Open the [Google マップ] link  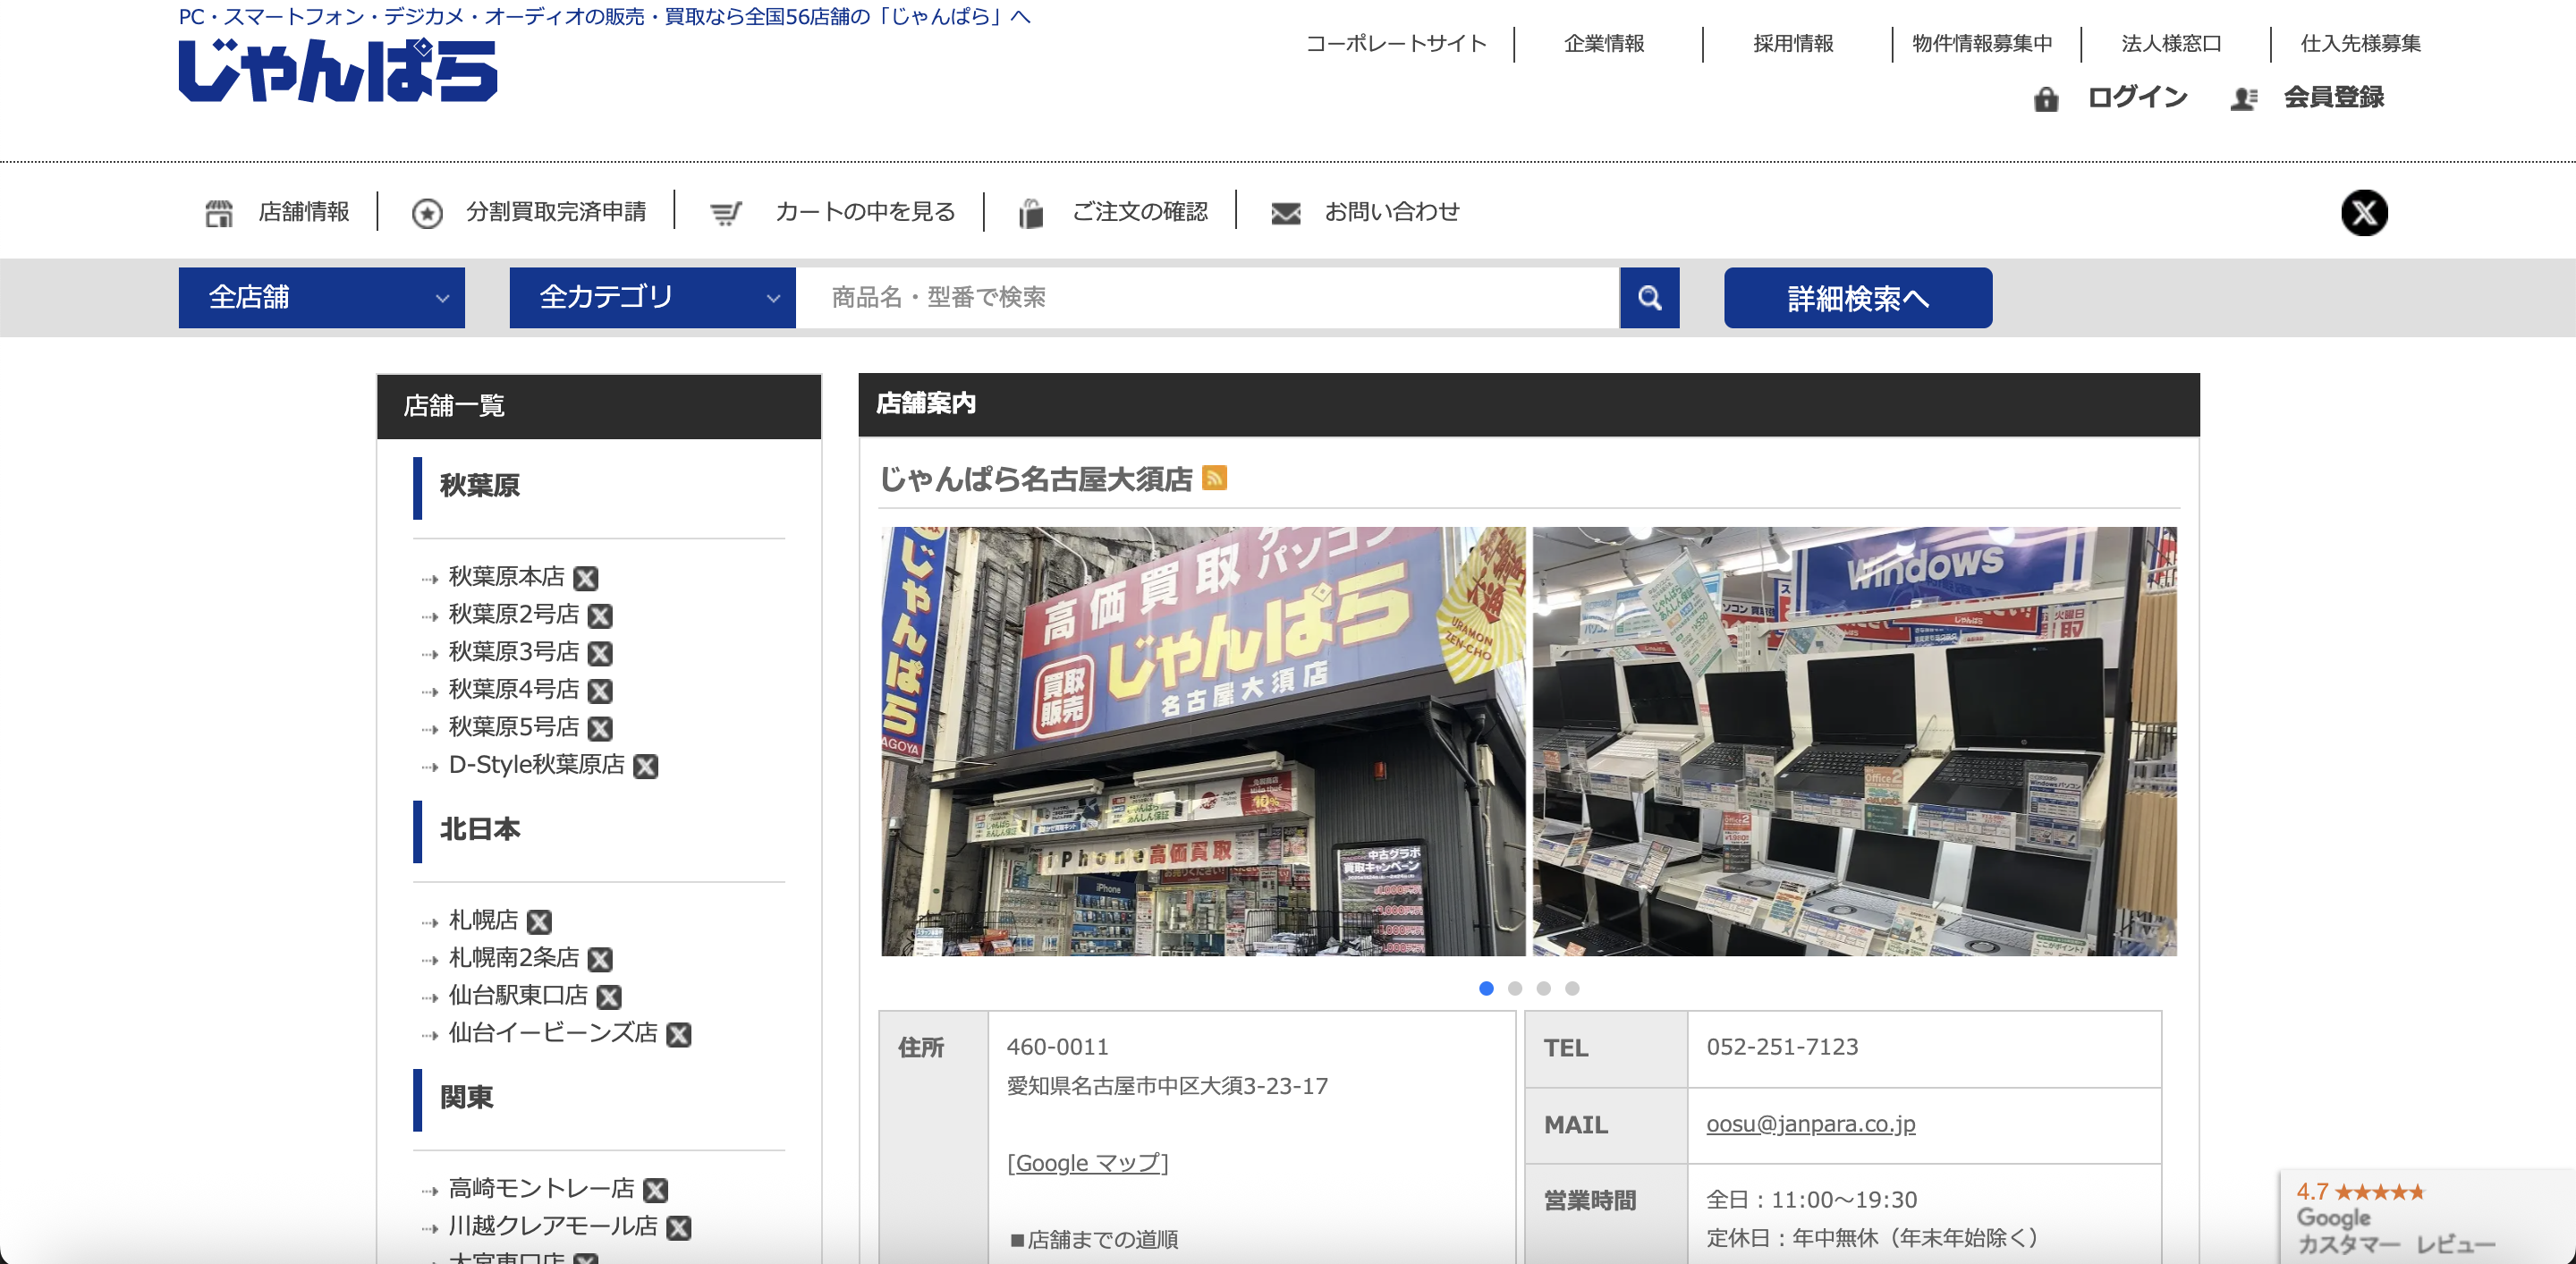coord(1087,1163)
